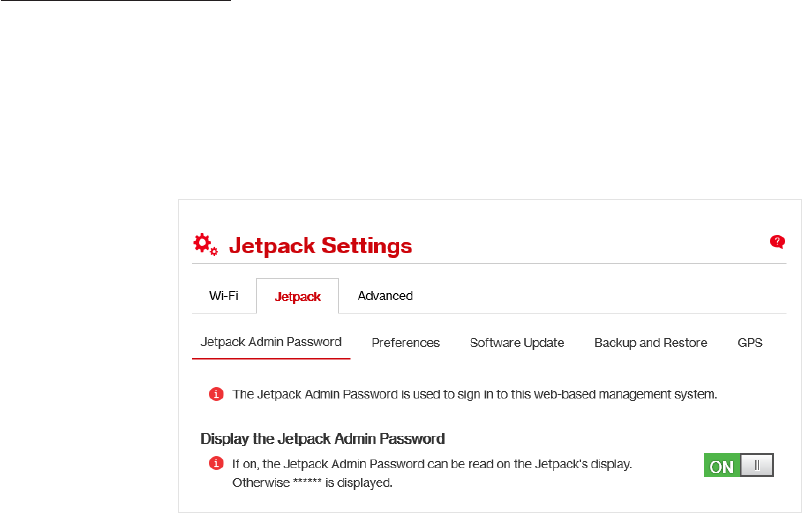Click the Display the Jetpack Admin Password heading

pos(323,439)
